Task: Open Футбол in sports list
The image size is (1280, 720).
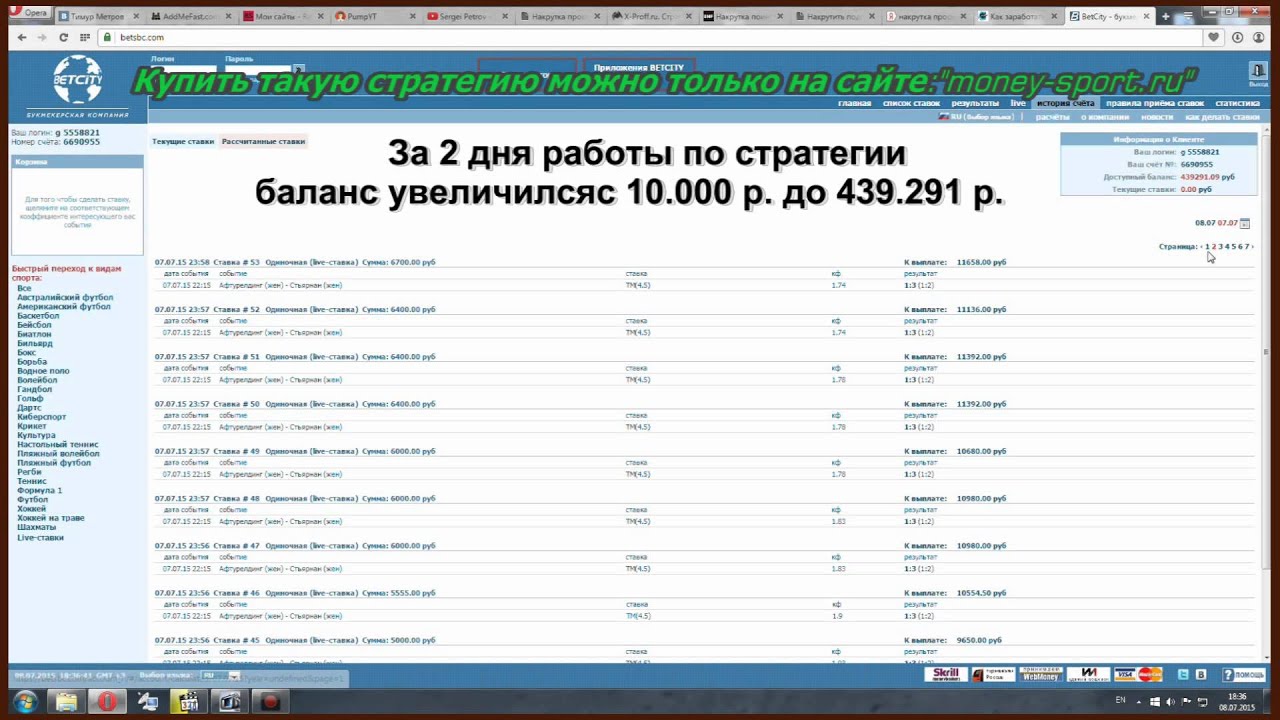Action: click(32, 500)
